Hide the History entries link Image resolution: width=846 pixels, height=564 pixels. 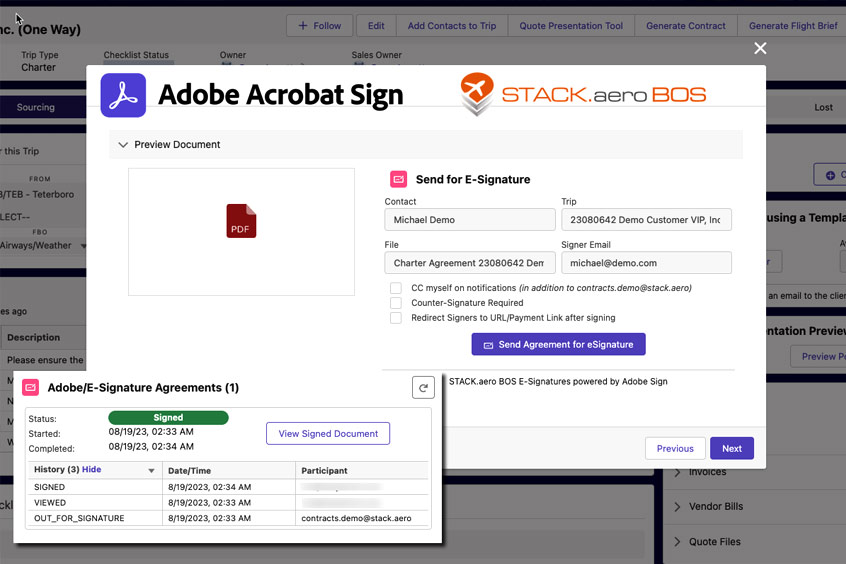(91, 470)
